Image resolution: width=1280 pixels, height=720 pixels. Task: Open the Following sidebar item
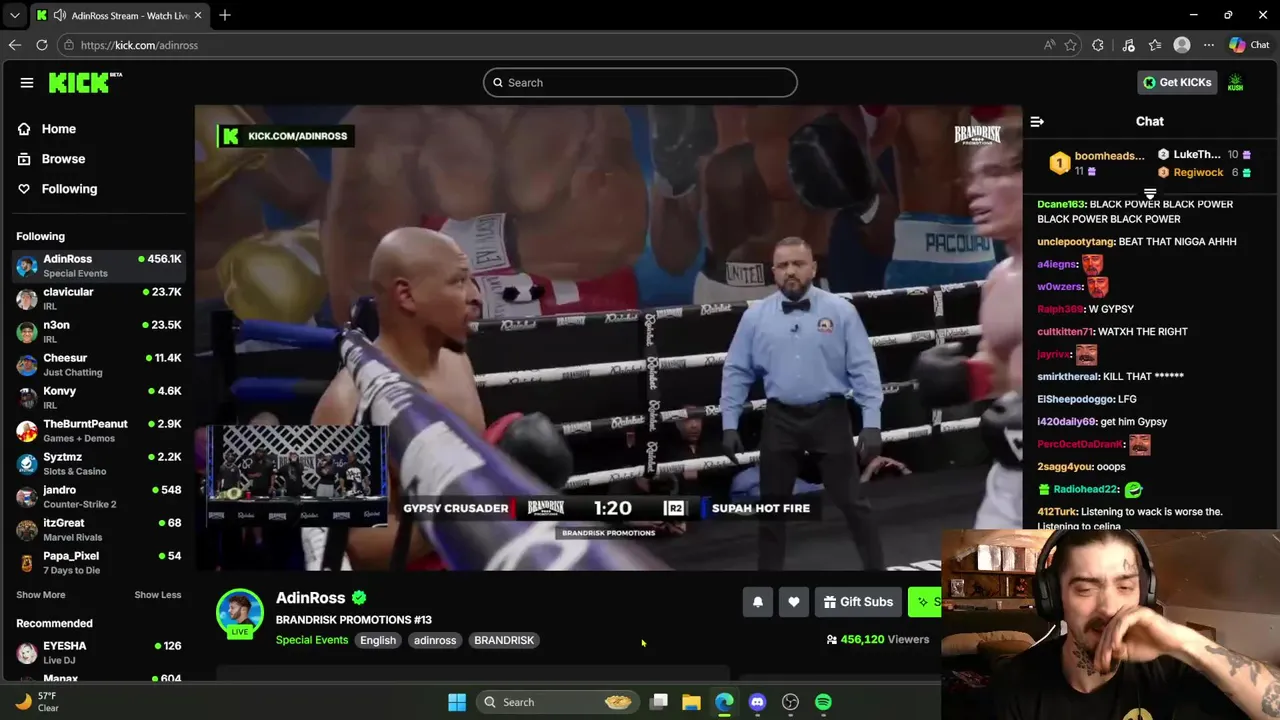[69, 189]
